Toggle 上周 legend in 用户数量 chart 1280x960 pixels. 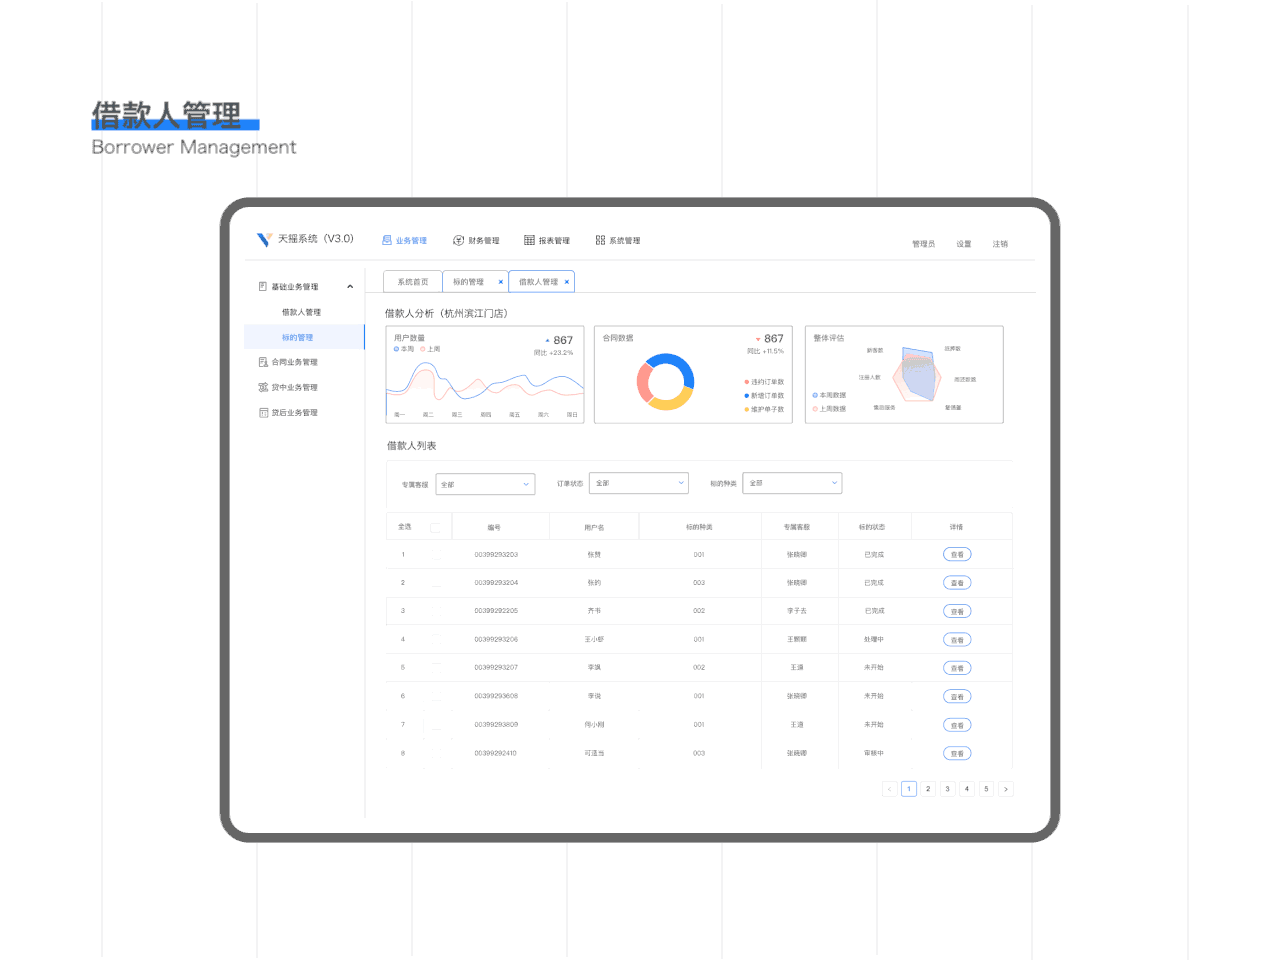(x=431, y=349)
